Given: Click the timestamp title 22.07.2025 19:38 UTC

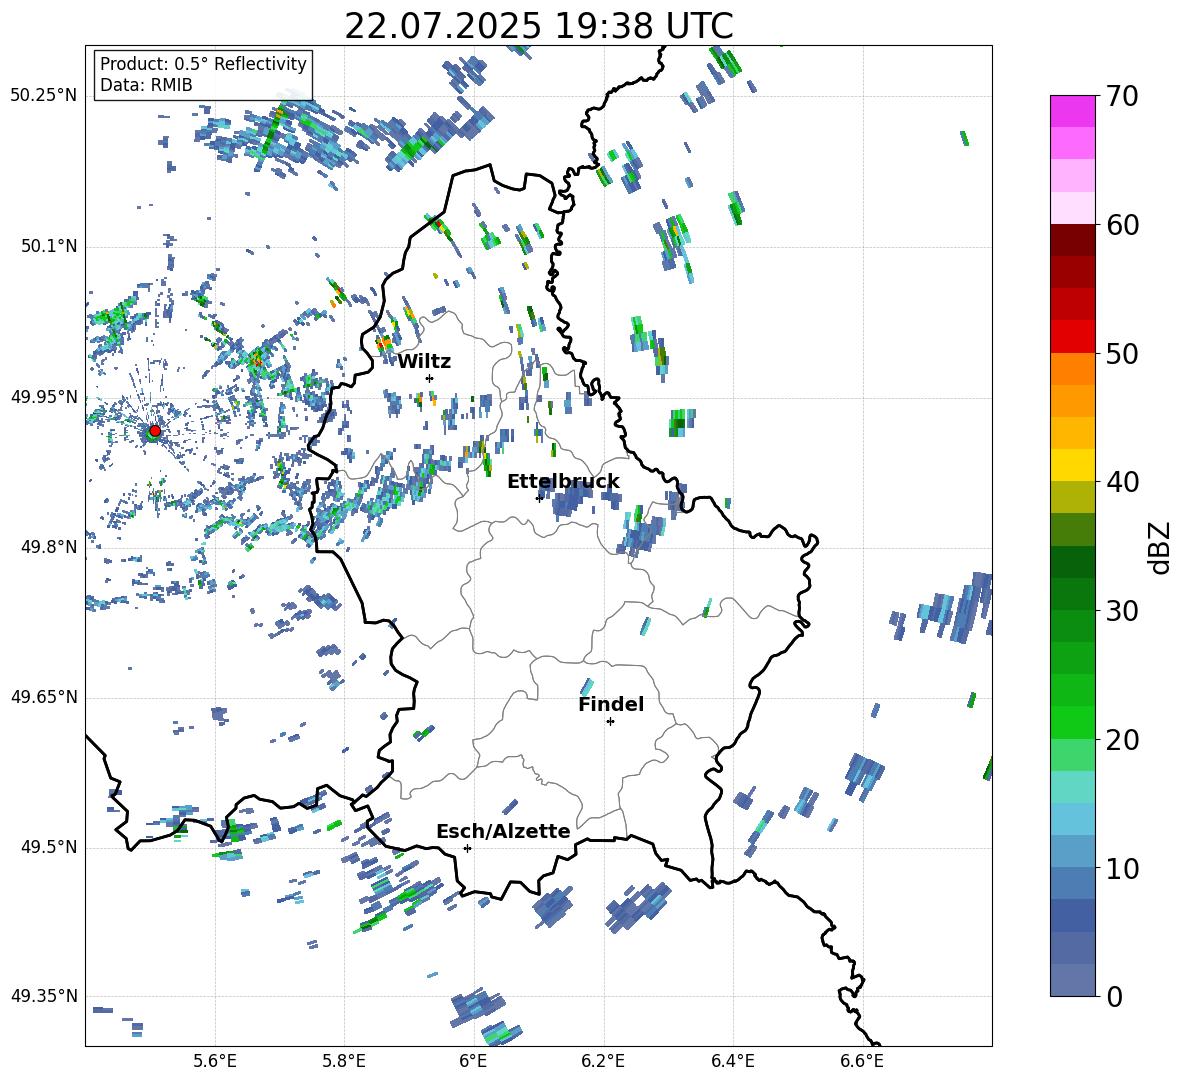Looking at the screenshot, I should click(x=539, y=26).
